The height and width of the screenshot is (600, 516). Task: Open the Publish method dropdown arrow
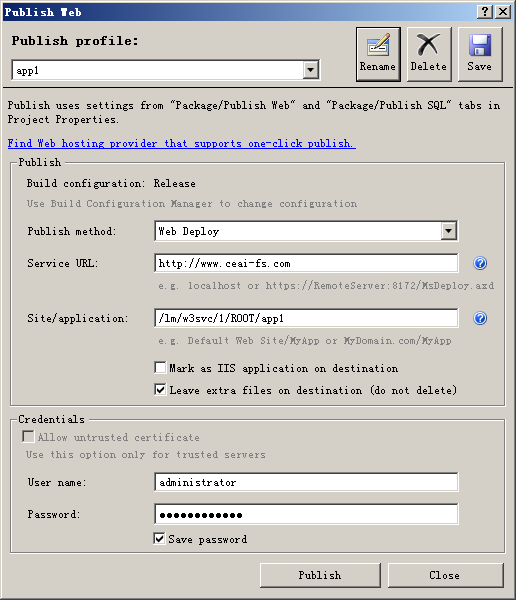tap(449, 231)
